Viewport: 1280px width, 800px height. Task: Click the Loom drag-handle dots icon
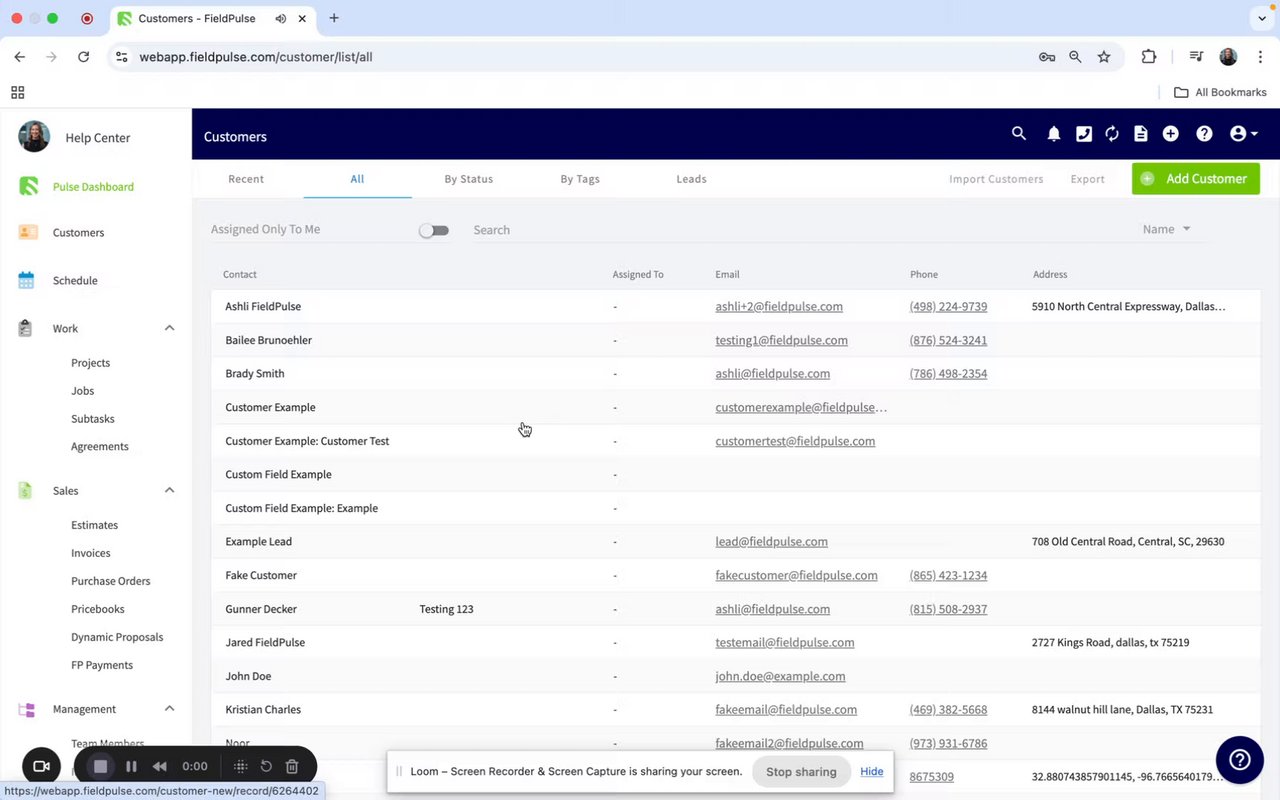240,766
